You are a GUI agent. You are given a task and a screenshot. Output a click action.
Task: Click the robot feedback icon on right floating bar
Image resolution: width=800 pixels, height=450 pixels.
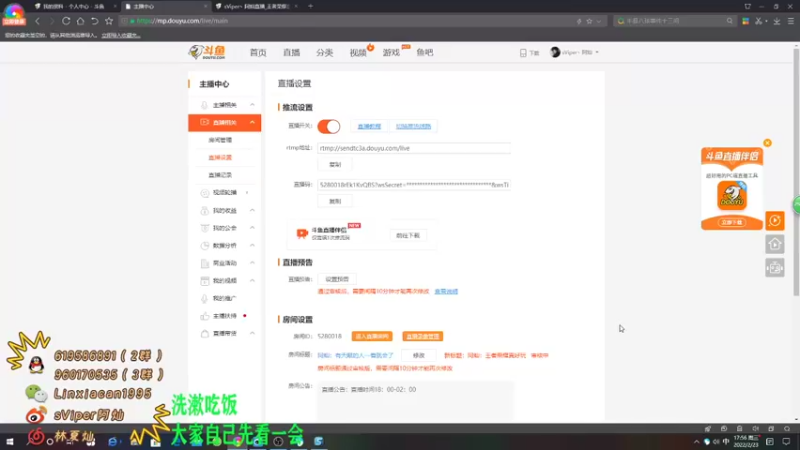click(x=774, y=267)
